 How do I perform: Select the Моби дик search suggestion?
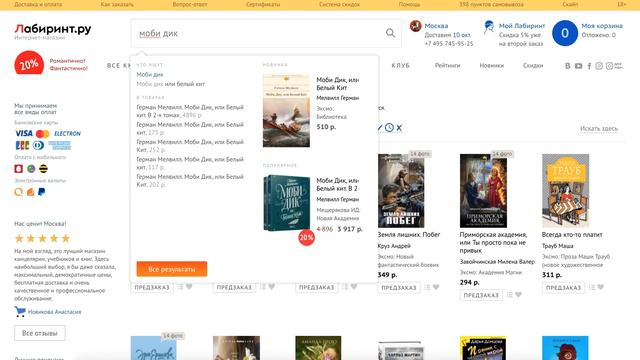point(150,75)
